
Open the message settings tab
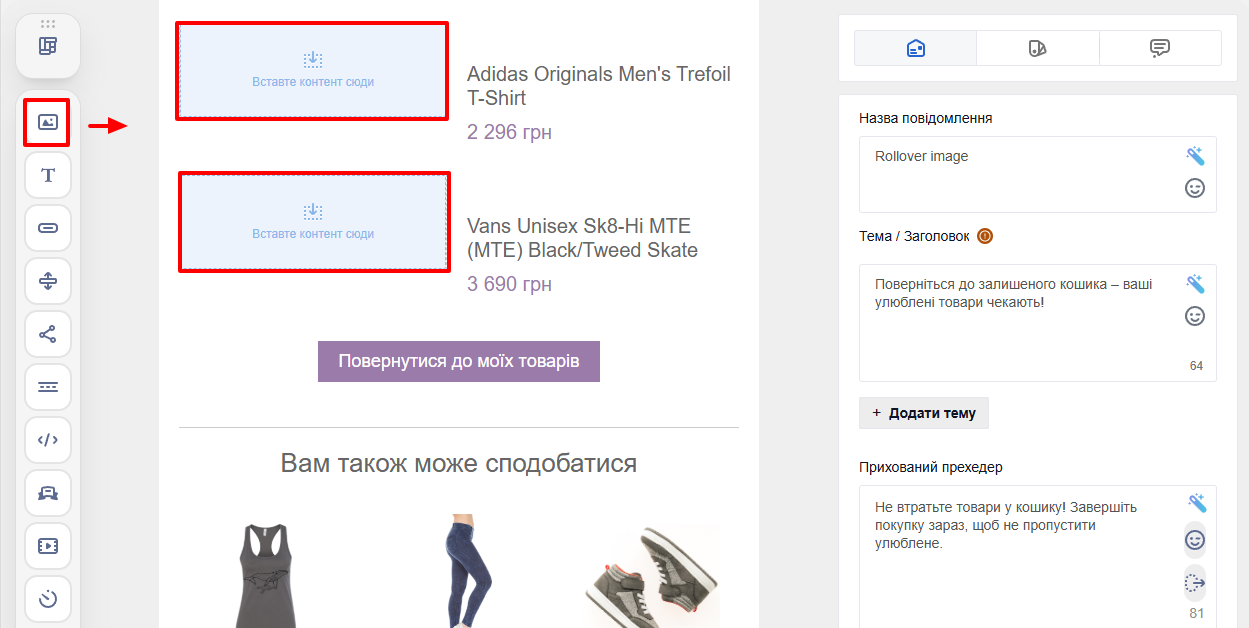coord(915,48)
